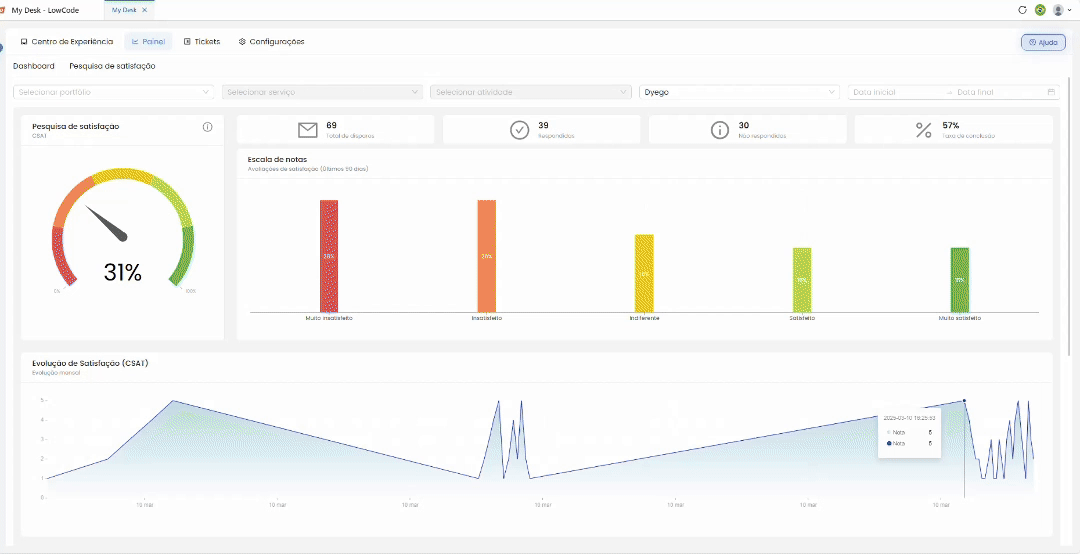1080x554 pixels.
Task: Click the gauge needle on CSAT chart
Action: point(107,223)
